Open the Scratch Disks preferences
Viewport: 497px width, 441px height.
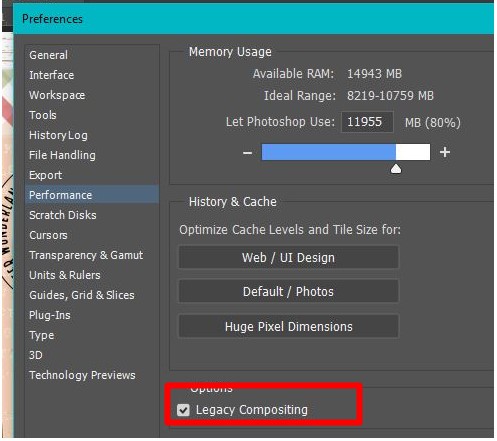[63, 215]
